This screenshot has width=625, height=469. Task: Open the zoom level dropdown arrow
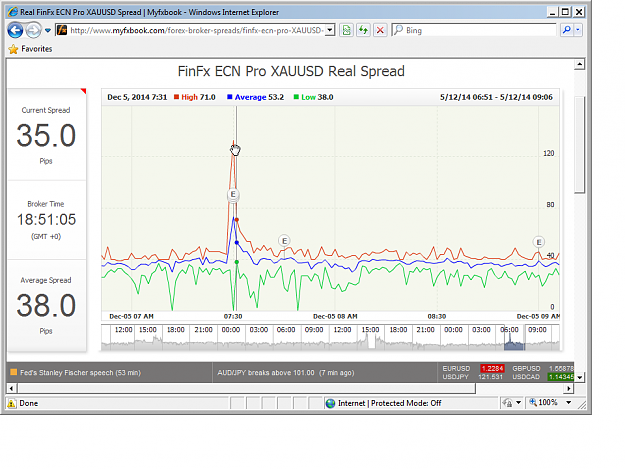point(569,402)
